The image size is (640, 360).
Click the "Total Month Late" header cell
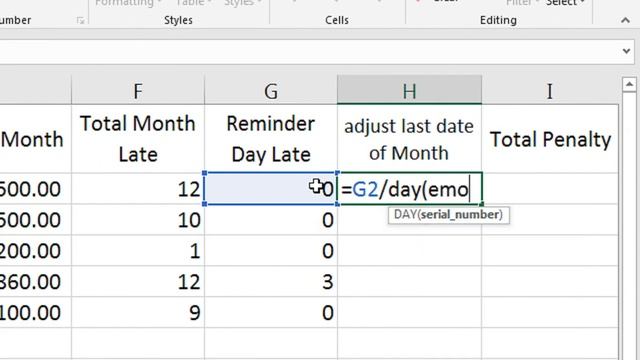138,139
